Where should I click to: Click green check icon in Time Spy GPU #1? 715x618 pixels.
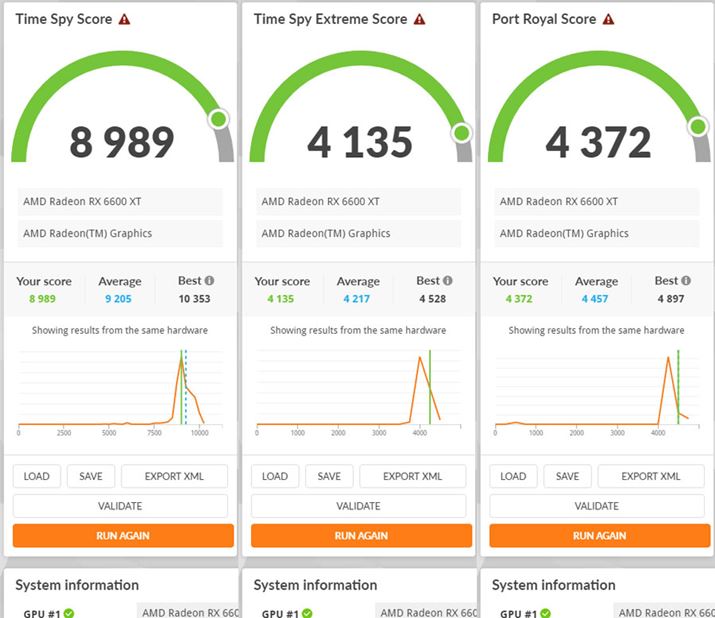(x=69, y=613)
